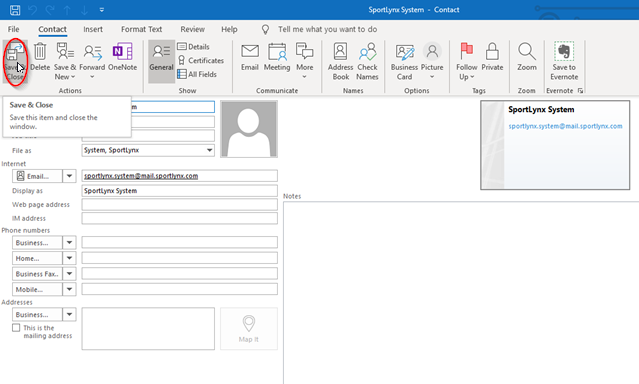Open the More communicate options
This screenshot has height=384, width=639.
[304, 61]
